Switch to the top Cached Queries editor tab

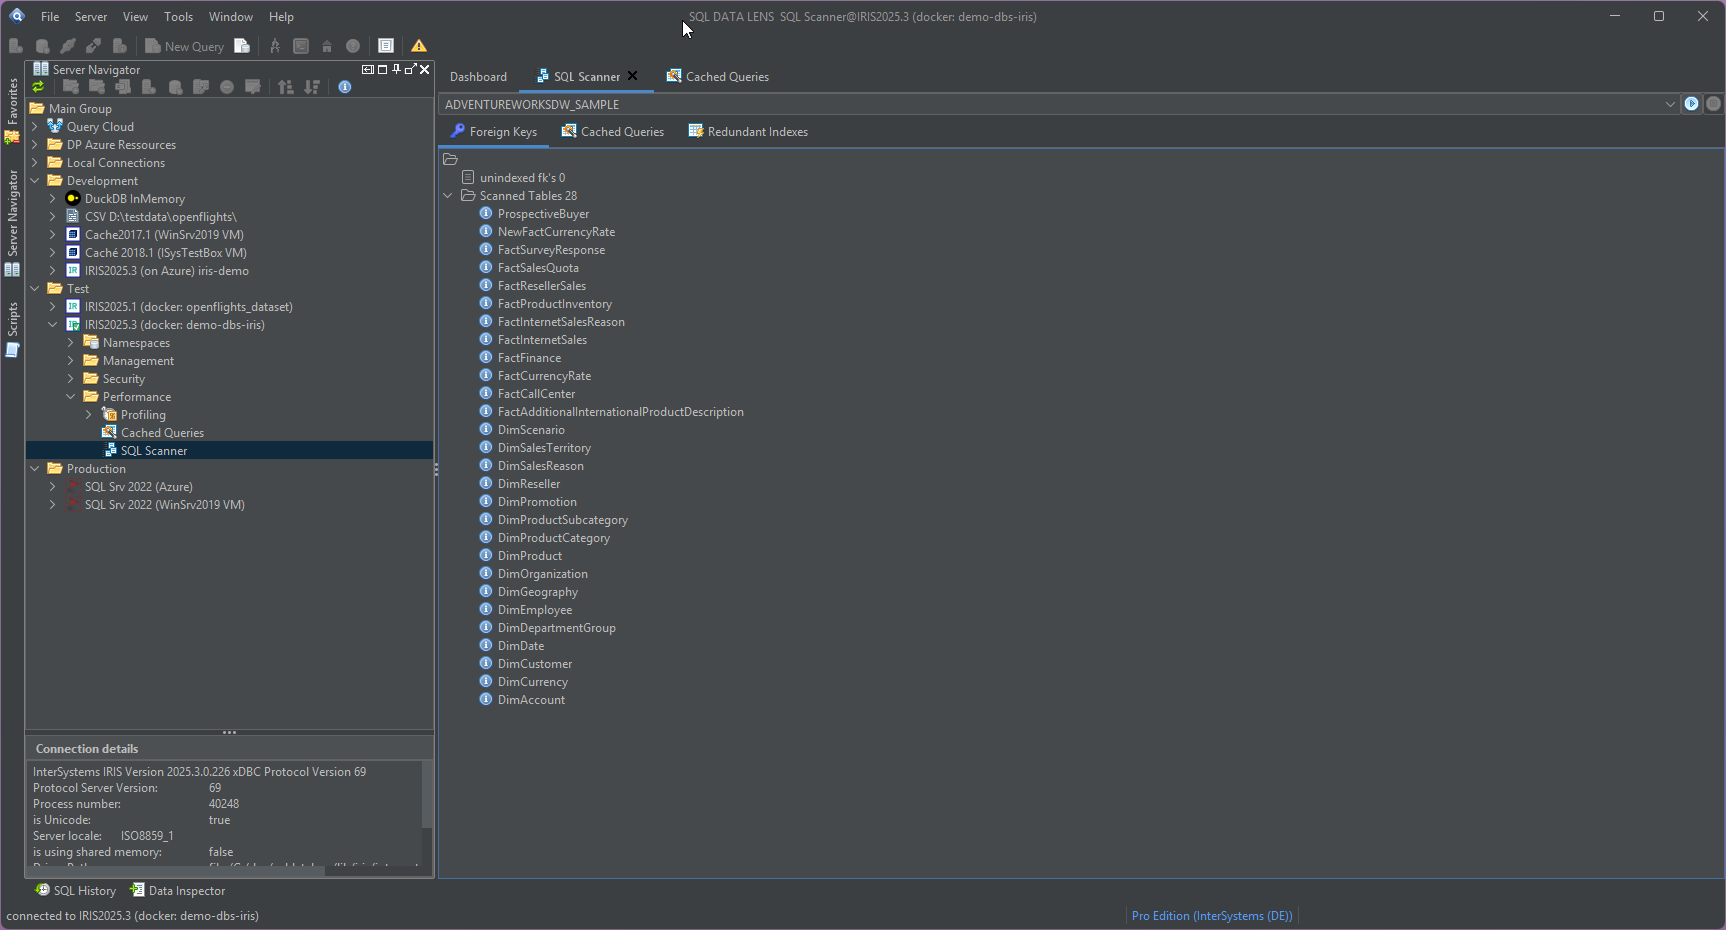point(718,77)
